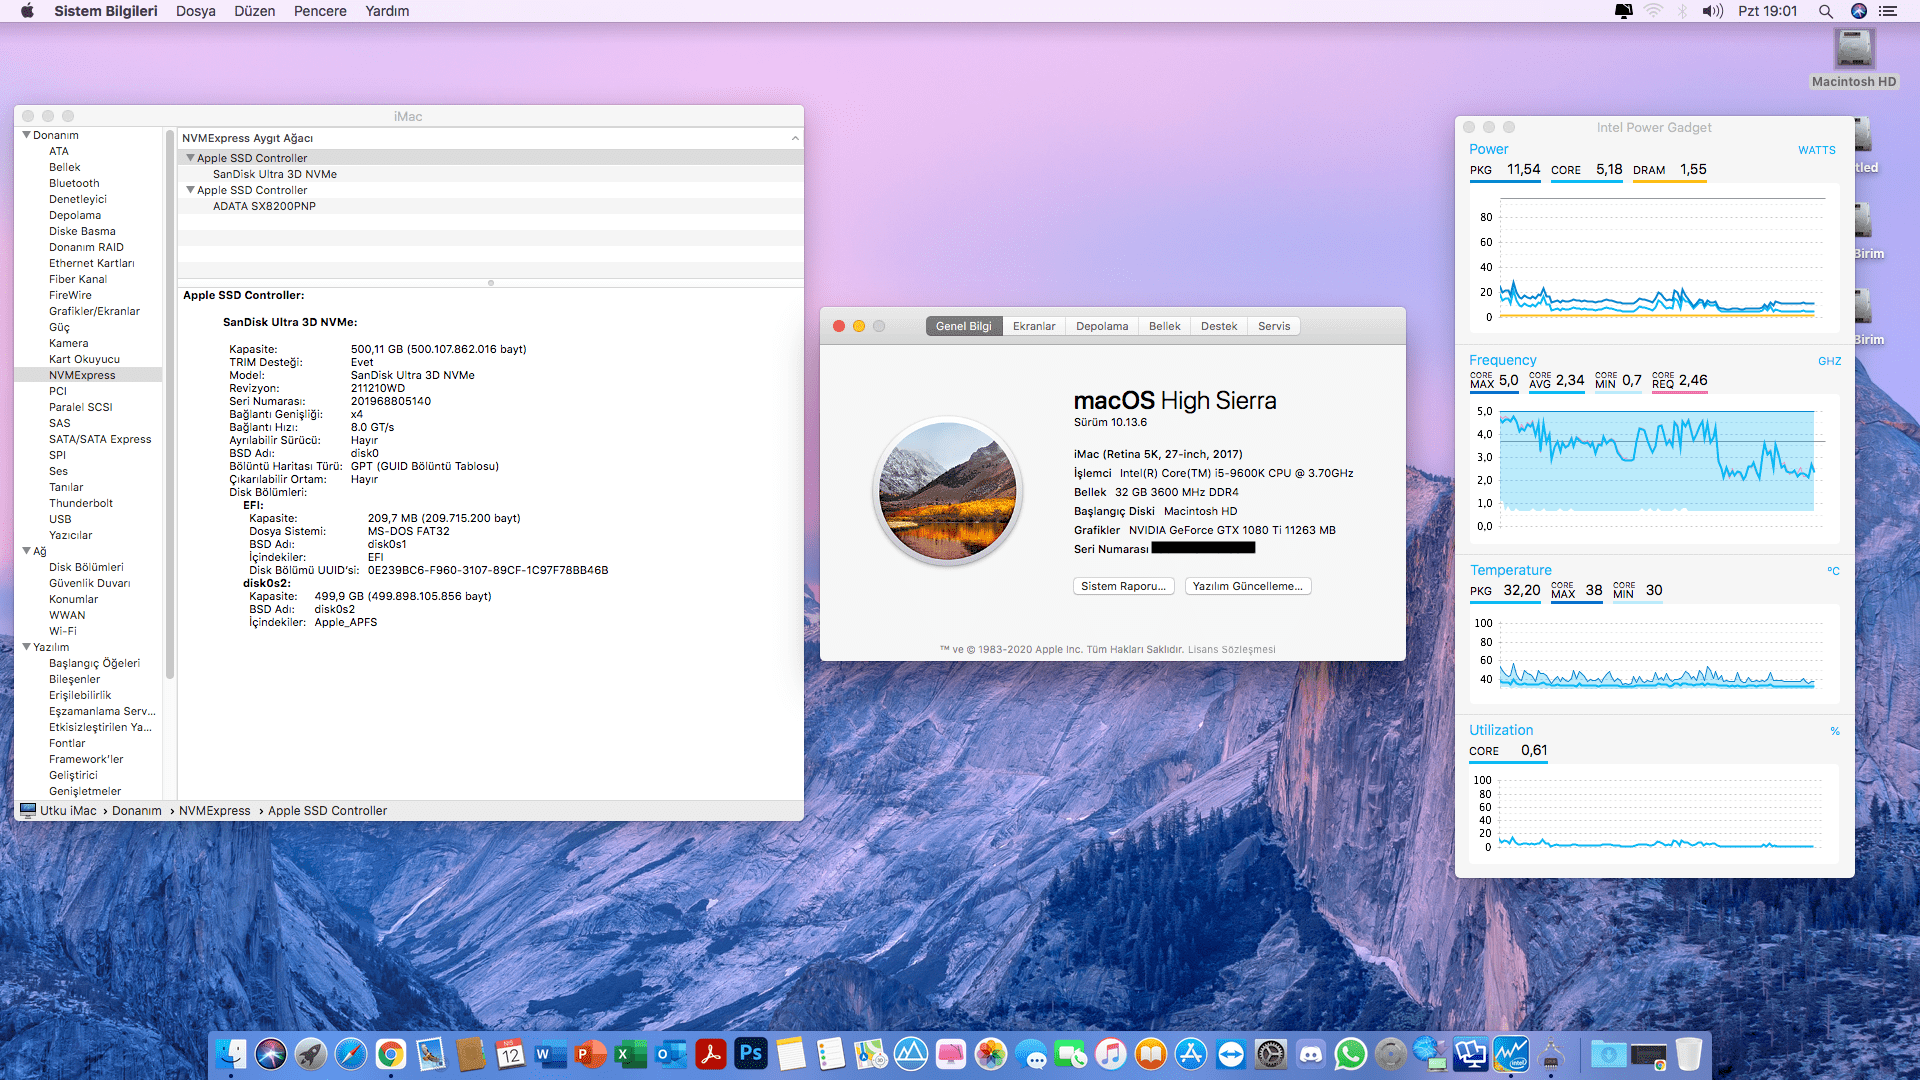Open the Macintosh HD desktop drive
The height and width of the screenshot is (1080, 1920).
1853,50
